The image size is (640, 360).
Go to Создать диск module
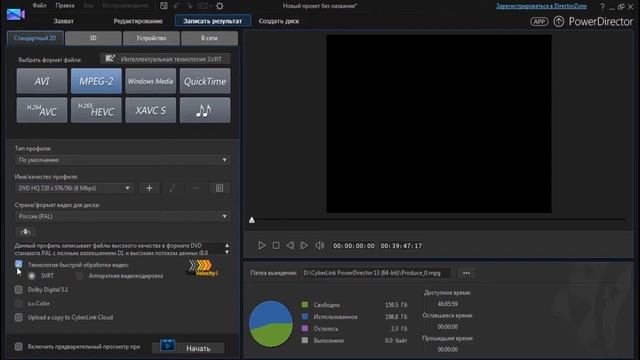(279, 21)
